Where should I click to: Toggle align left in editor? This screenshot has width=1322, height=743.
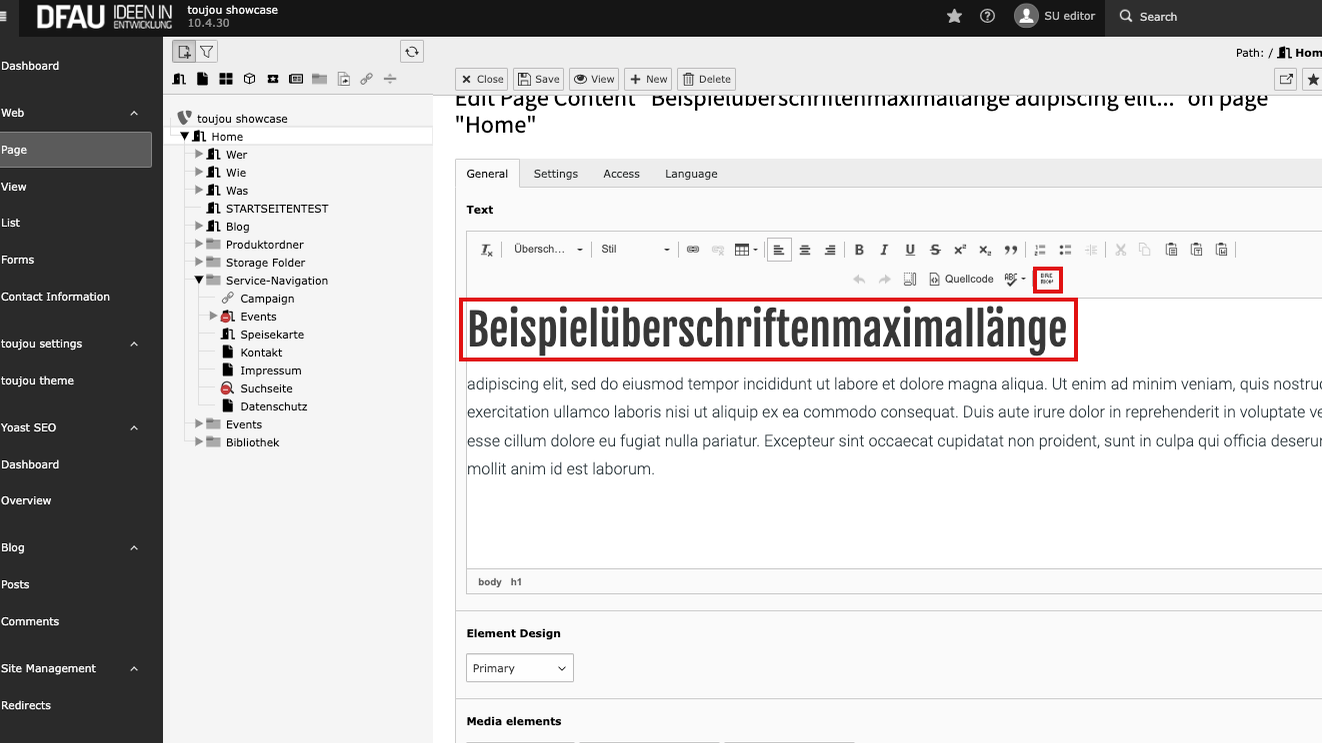tap(779, 250)
